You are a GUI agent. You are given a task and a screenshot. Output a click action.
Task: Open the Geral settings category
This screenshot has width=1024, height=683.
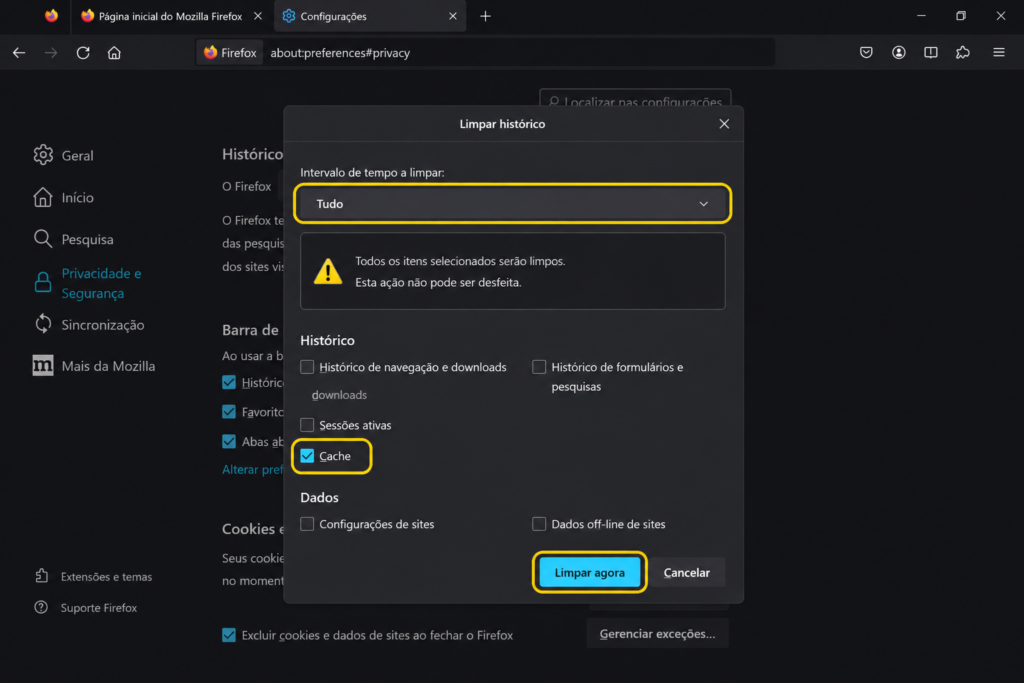(x=77, y=155)
